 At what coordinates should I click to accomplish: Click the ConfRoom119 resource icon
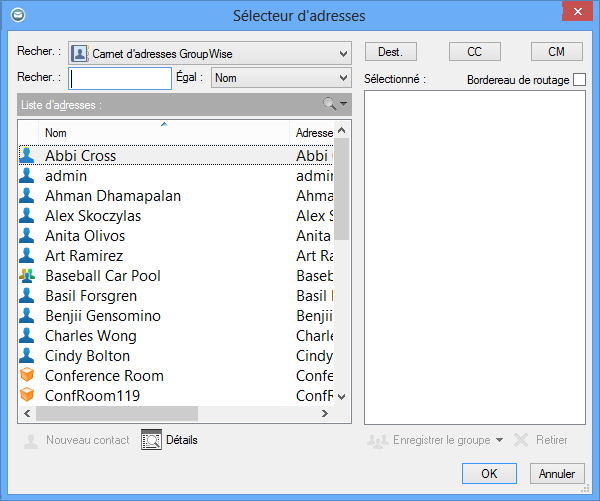[27, 396]
